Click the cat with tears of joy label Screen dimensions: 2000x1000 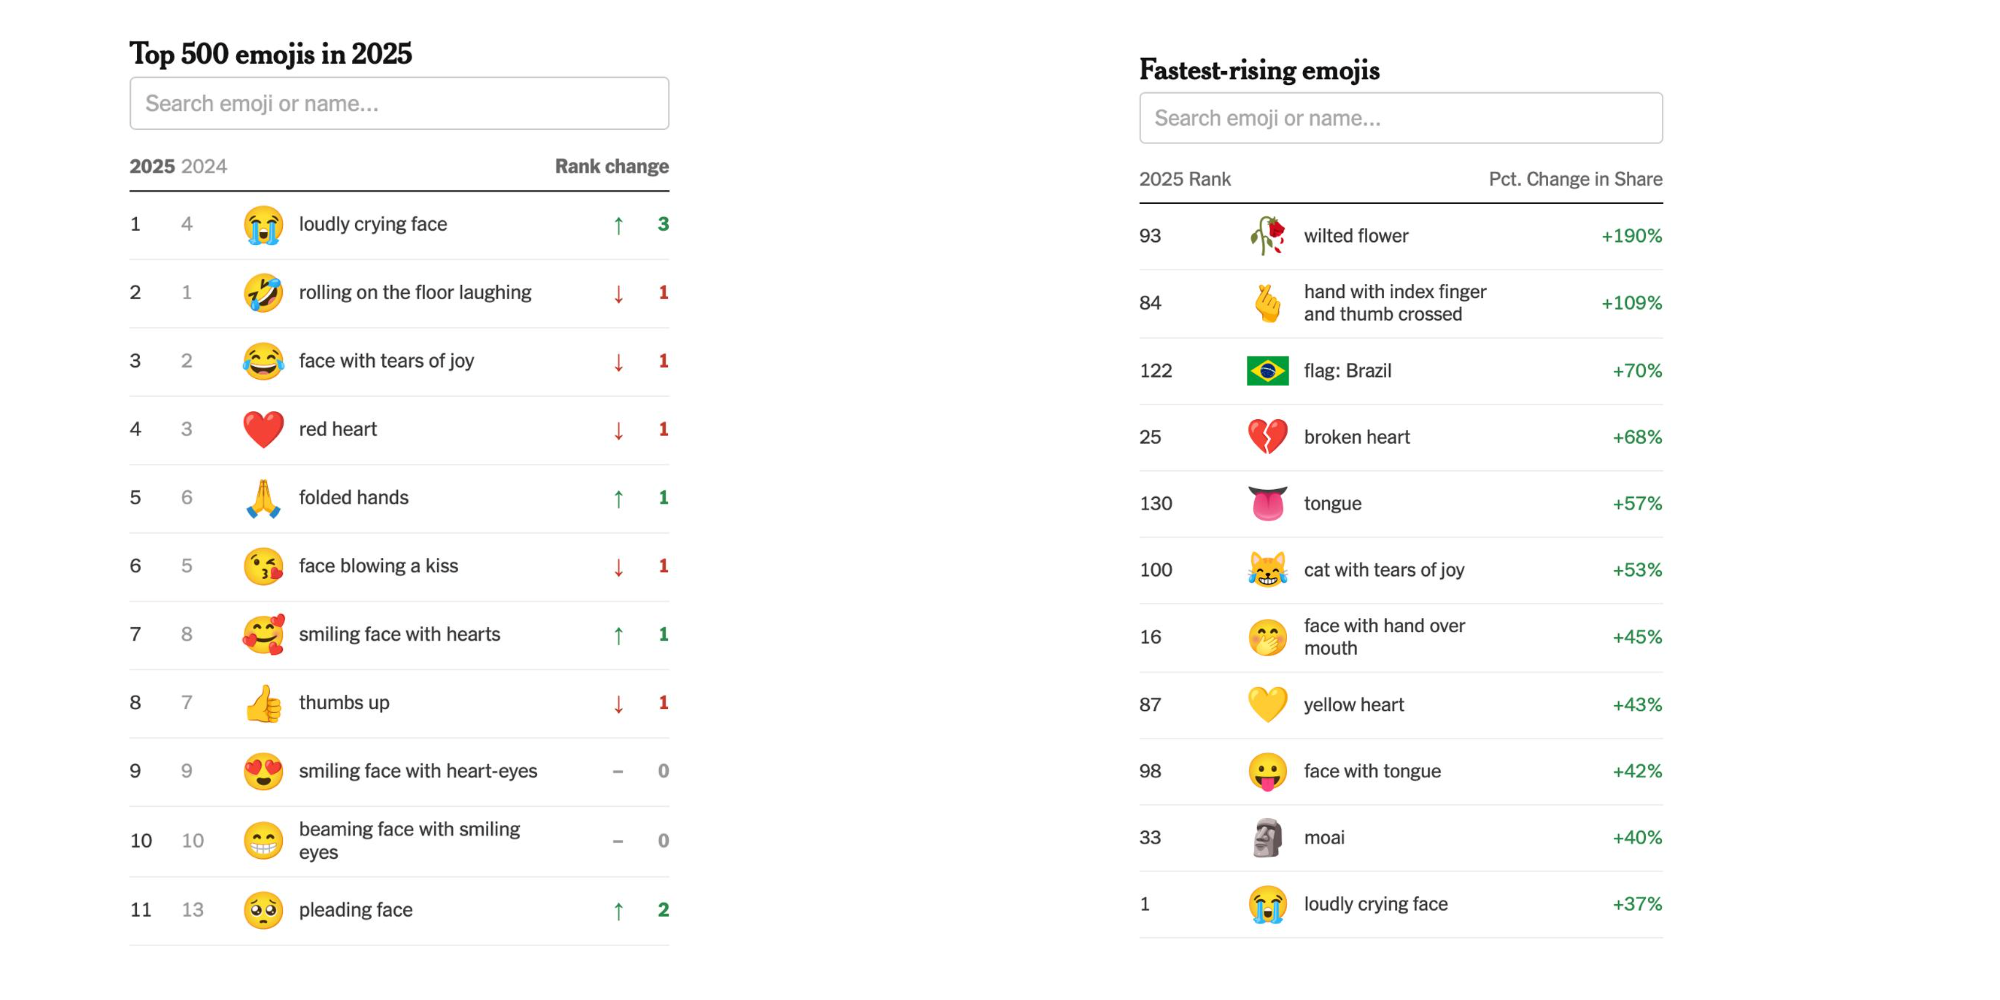pyautogui.click(x=1384, y=570)
